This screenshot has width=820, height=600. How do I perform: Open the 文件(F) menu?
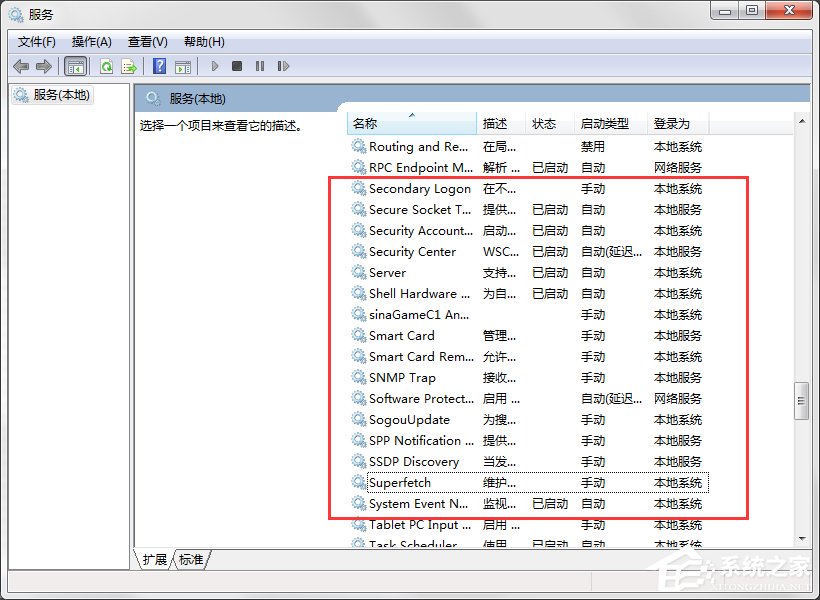pos(37,41)
